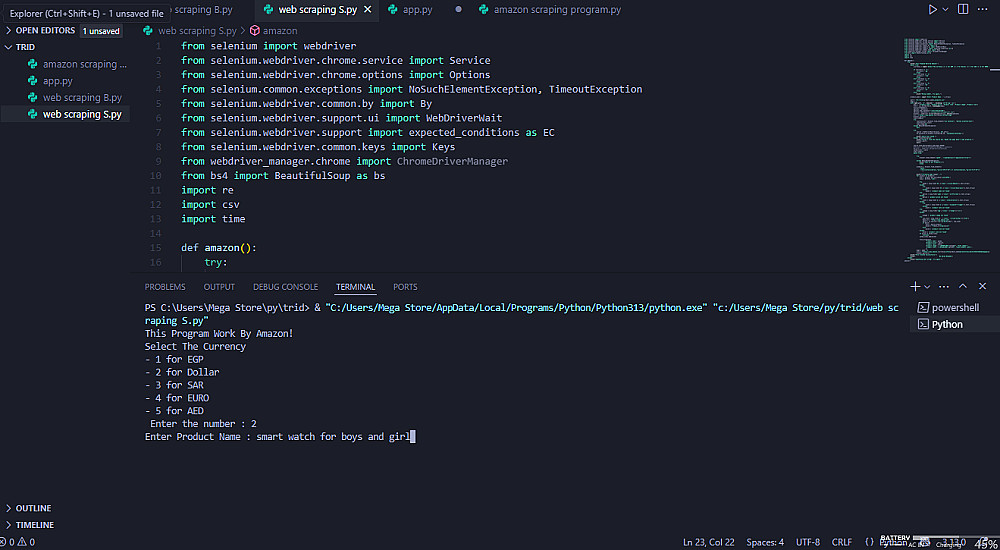Click the cube symbol icon in breadcrumb
The width and height of the screenshot is (1000, 550).
[254, 31]
